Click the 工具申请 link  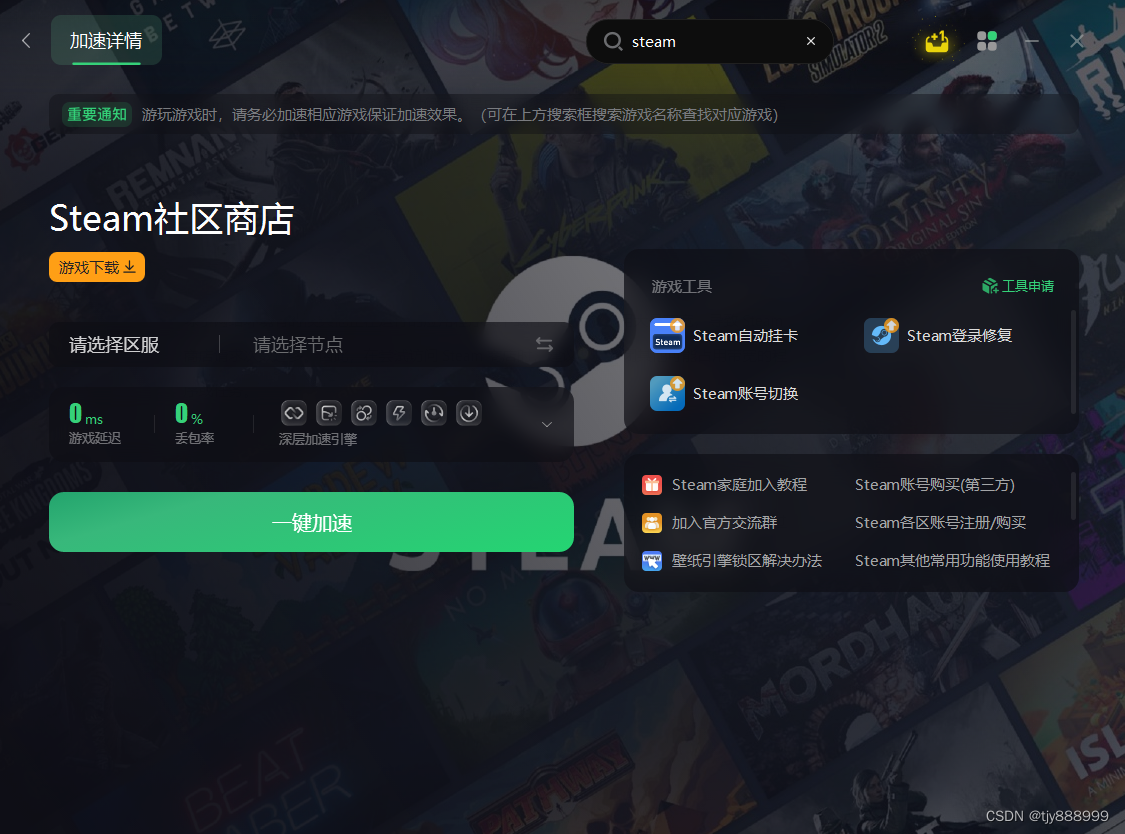point(1018,286)
